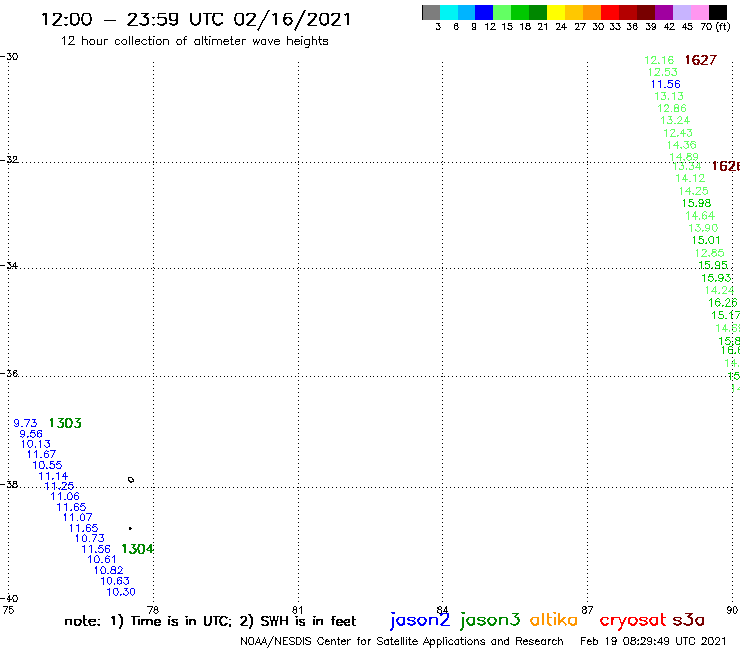Click the cyan swatch in the wave height legend
Viewport: 740px width, 650px height.
(x=449, y=12)
